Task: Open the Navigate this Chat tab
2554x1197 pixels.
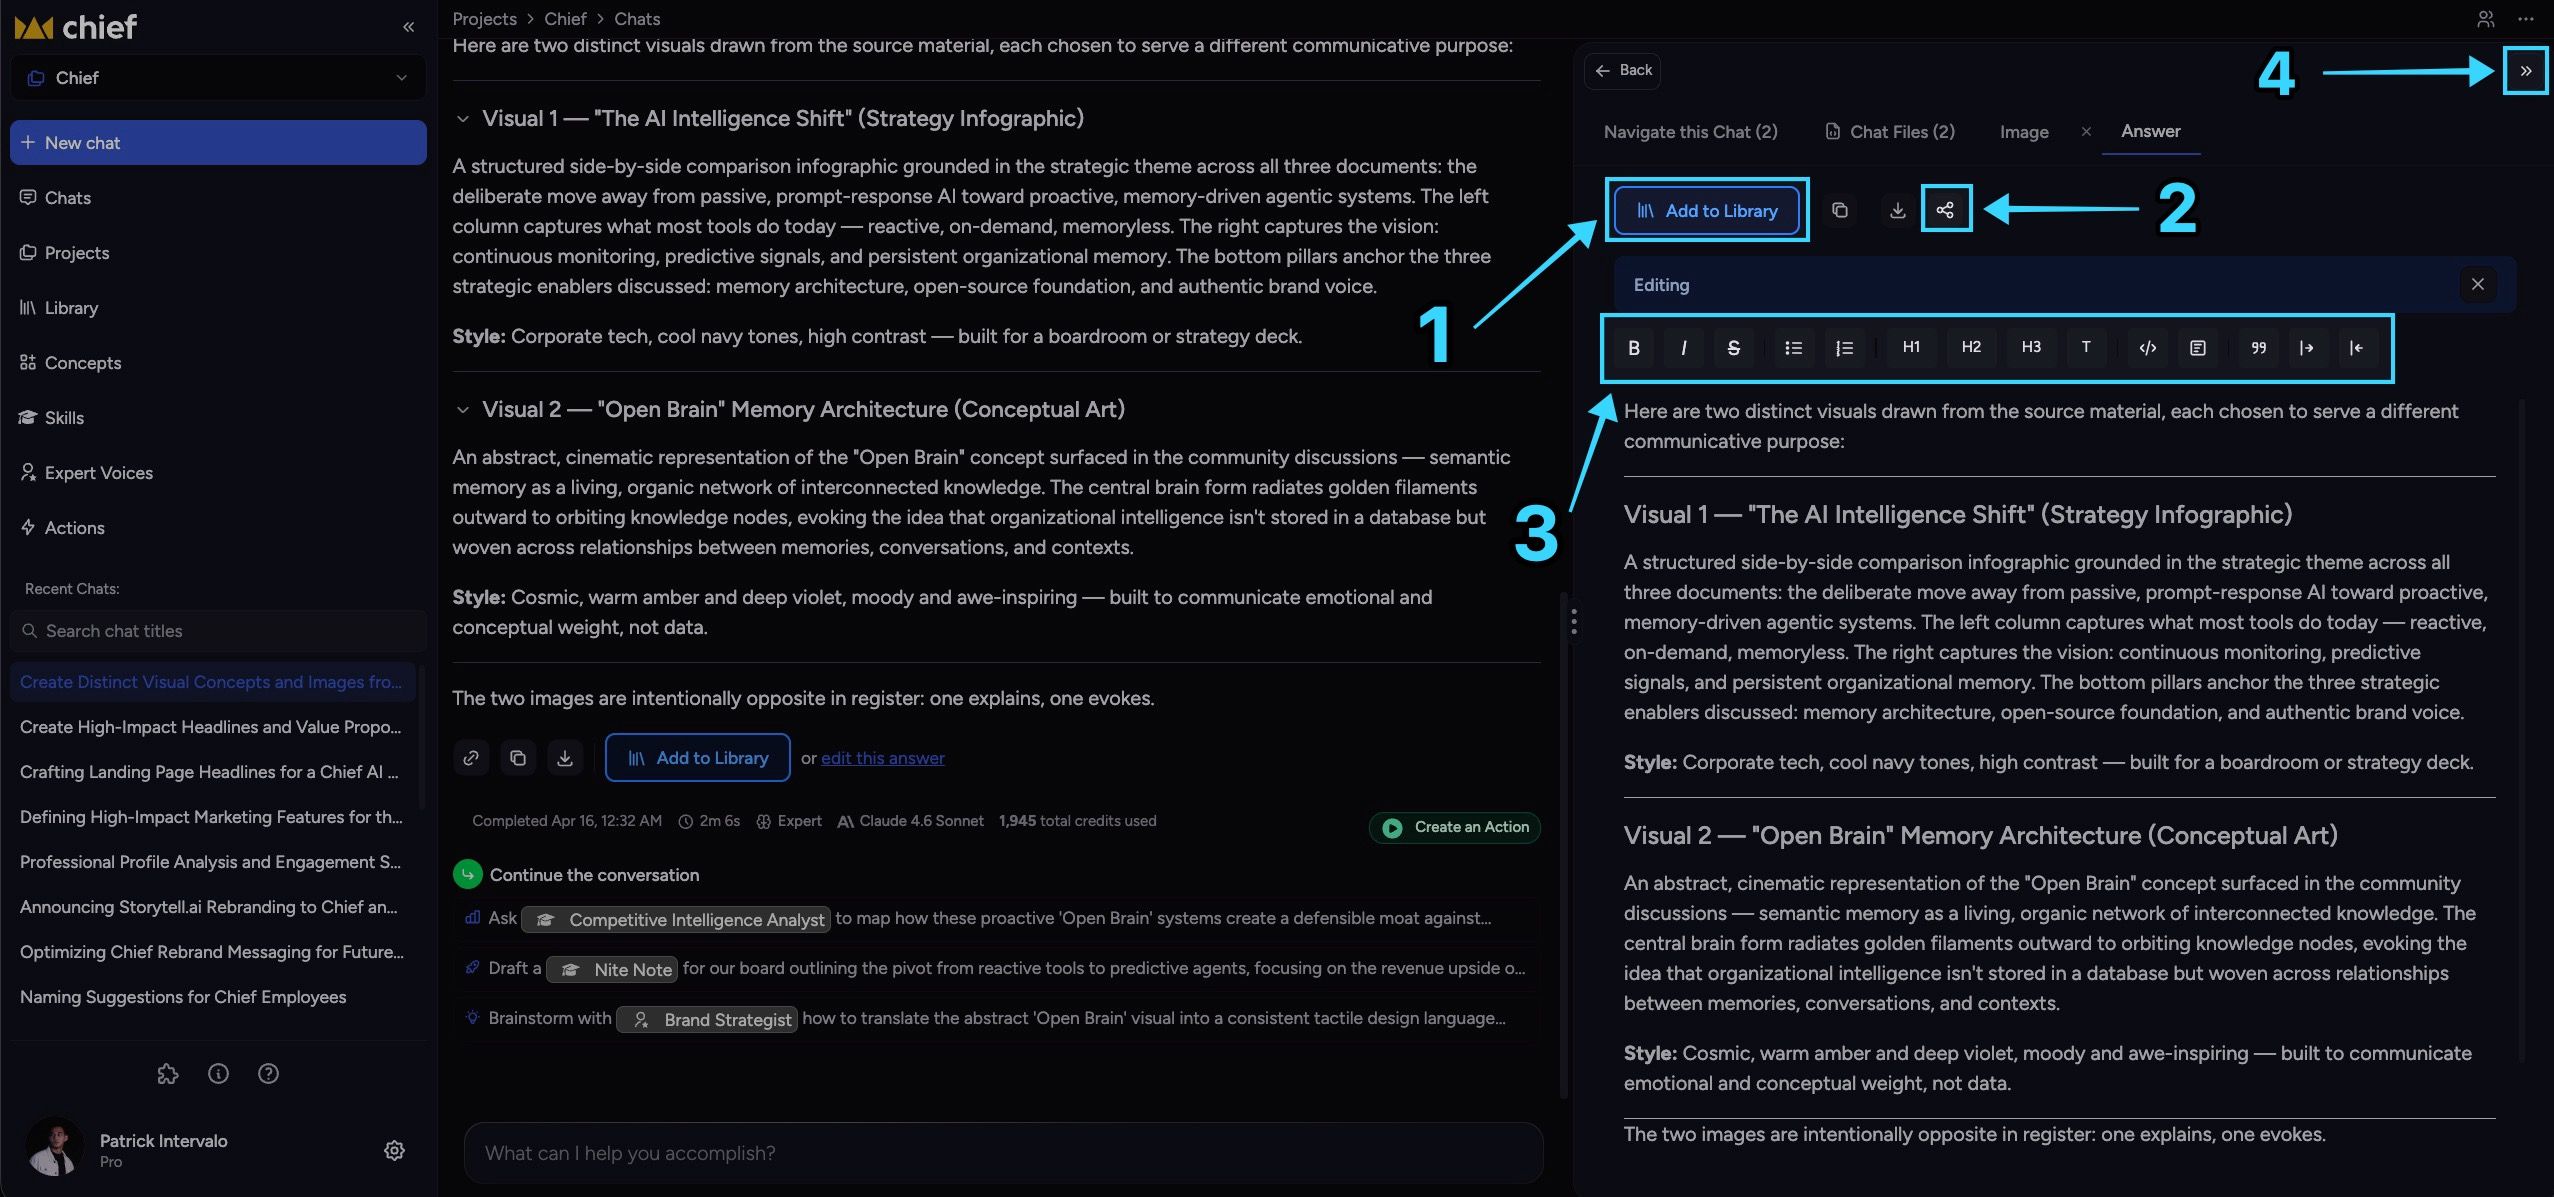Action: pos(1690,132)
